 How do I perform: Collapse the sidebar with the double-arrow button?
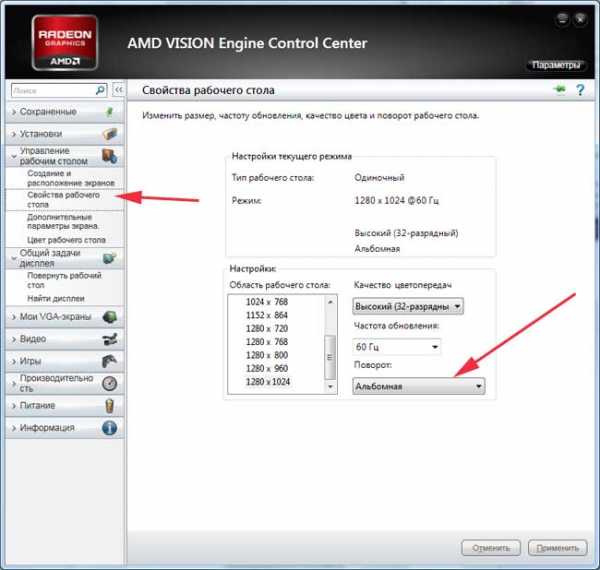click(119, 90)
